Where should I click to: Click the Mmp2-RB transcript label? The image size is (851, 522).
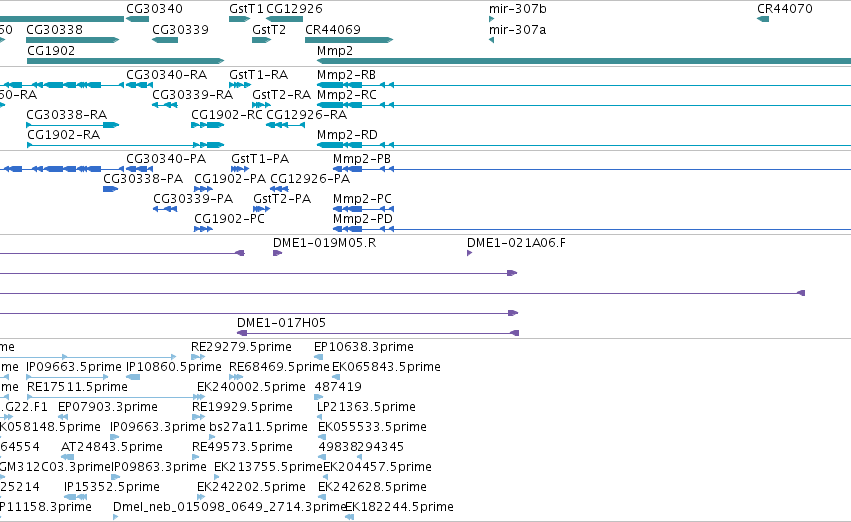(346, 74)
